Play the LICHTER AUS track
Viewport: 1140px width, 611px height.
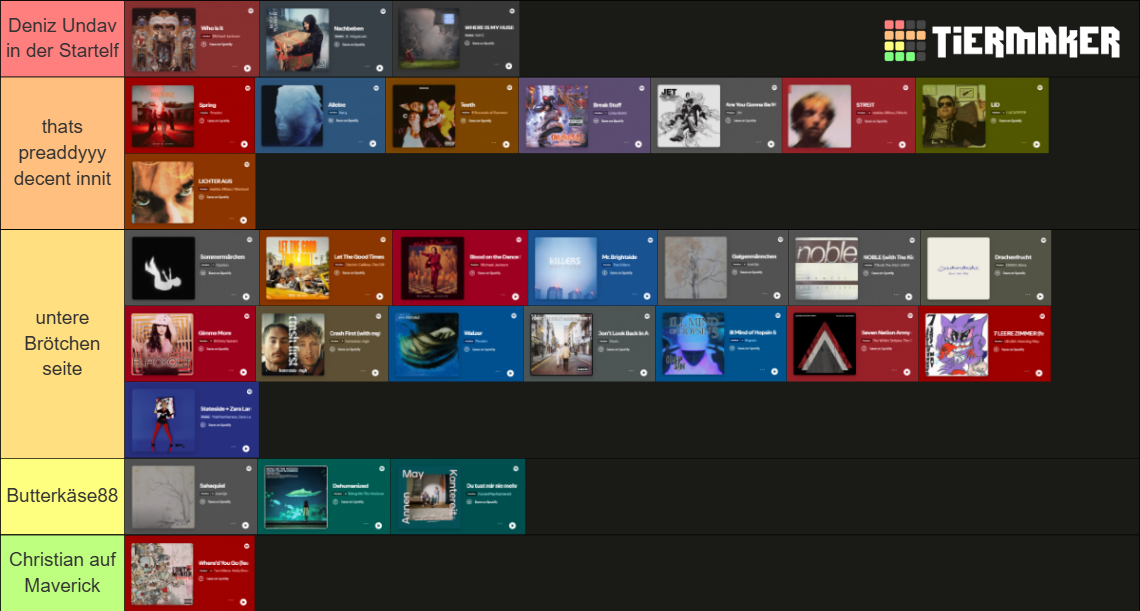click(x=244, y=220)
